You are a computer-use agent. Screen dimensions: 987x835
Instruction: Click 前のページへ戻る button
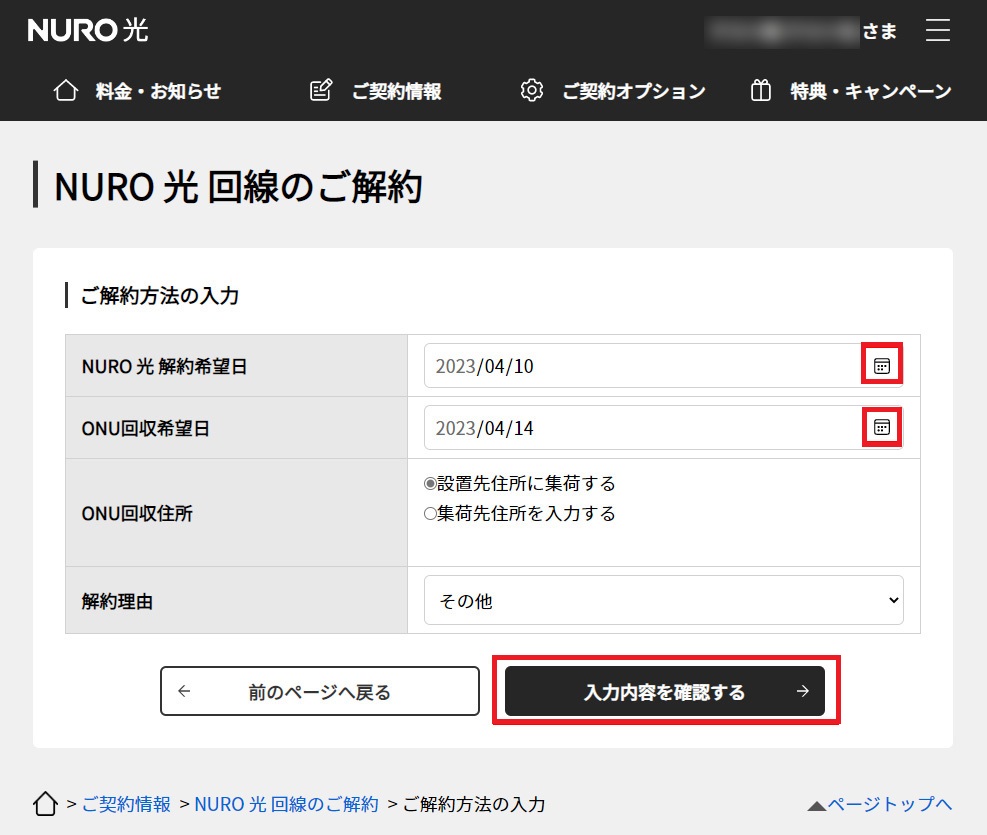tap(320, 691)
